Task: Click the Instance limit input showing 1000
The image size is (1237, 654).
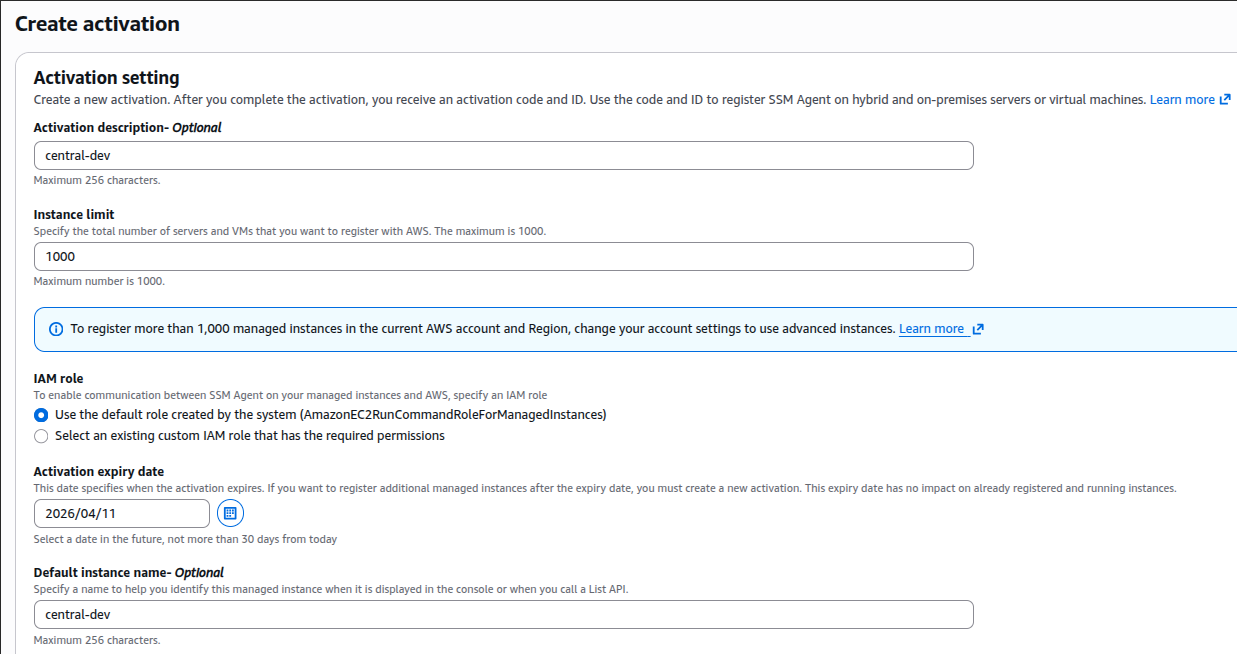Action: (x=503, y=257)
